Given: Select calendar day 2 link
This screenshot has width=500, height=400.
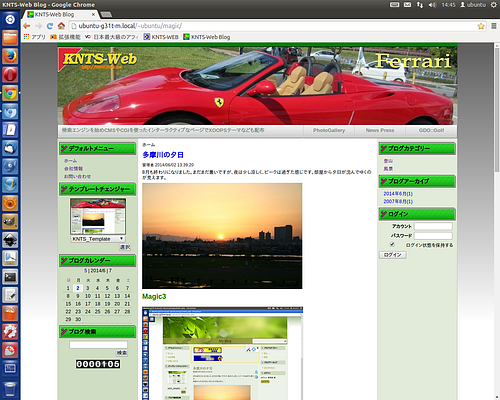Looking at the screenshot, I should tap(78, 288).
